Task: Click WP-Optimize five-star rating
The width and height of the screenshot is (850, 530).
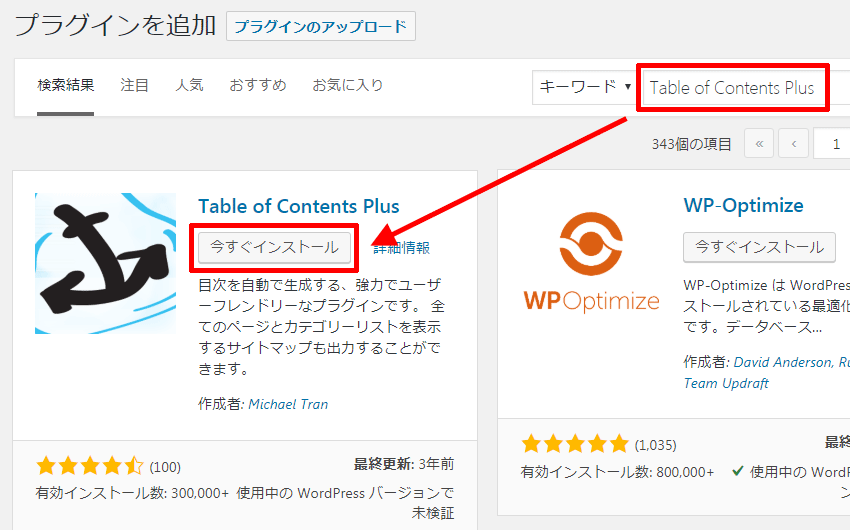Action: pos(575,443)
